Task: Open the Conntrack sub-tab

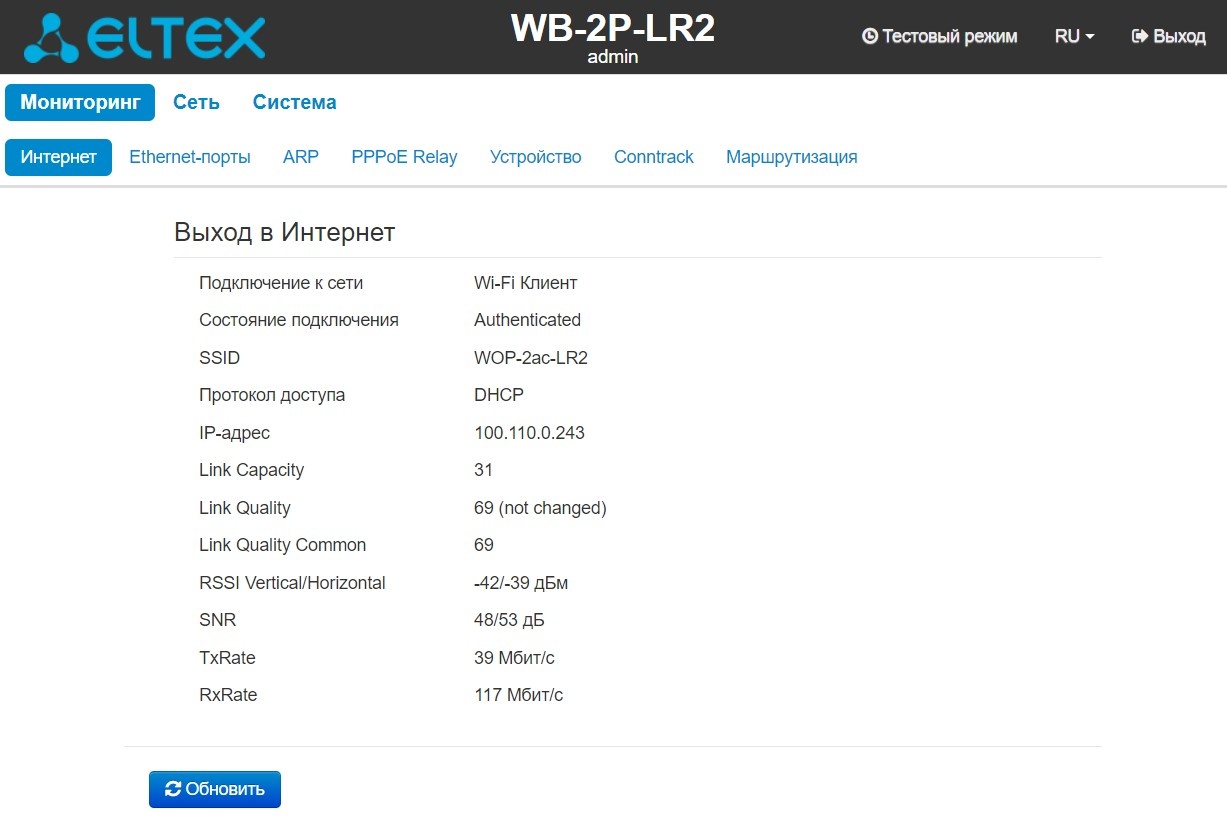Action: [x=654, y=157]
